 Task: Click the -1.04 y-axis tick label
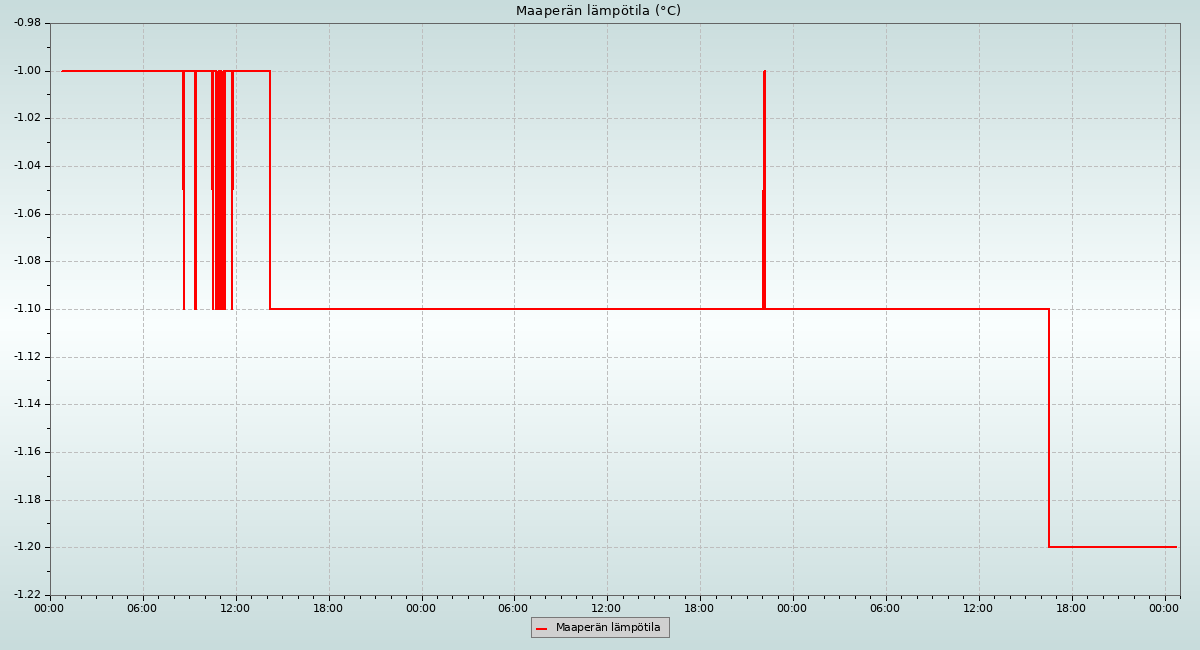tap(27, 166)
